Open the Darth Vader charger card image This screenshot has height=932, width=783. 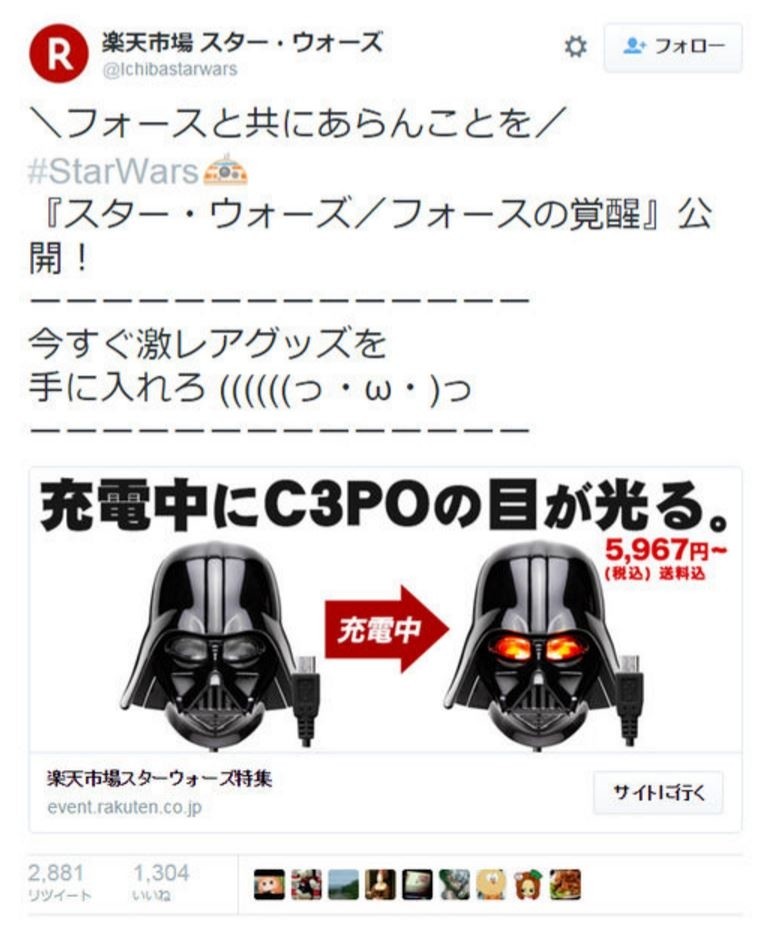tap(385, 610)
